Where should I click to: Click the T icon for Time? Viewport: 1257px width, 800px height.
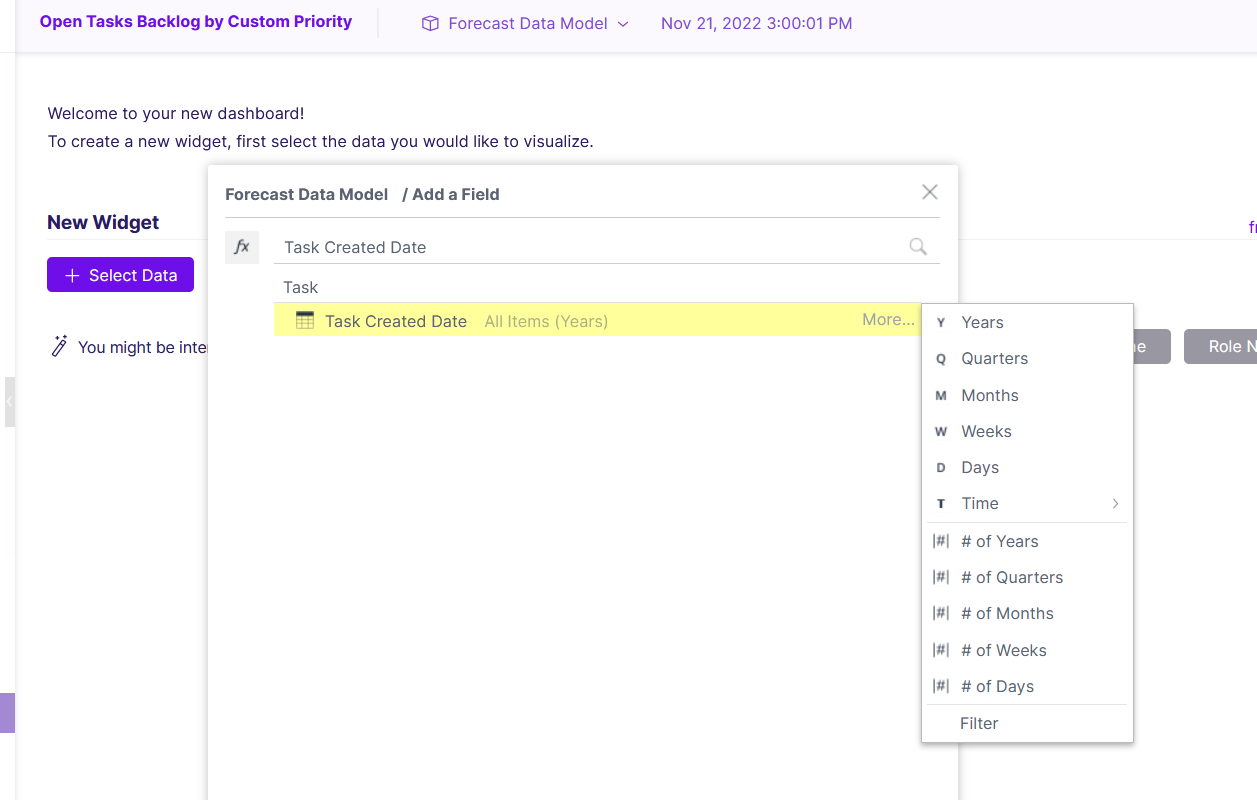point(941,504)
